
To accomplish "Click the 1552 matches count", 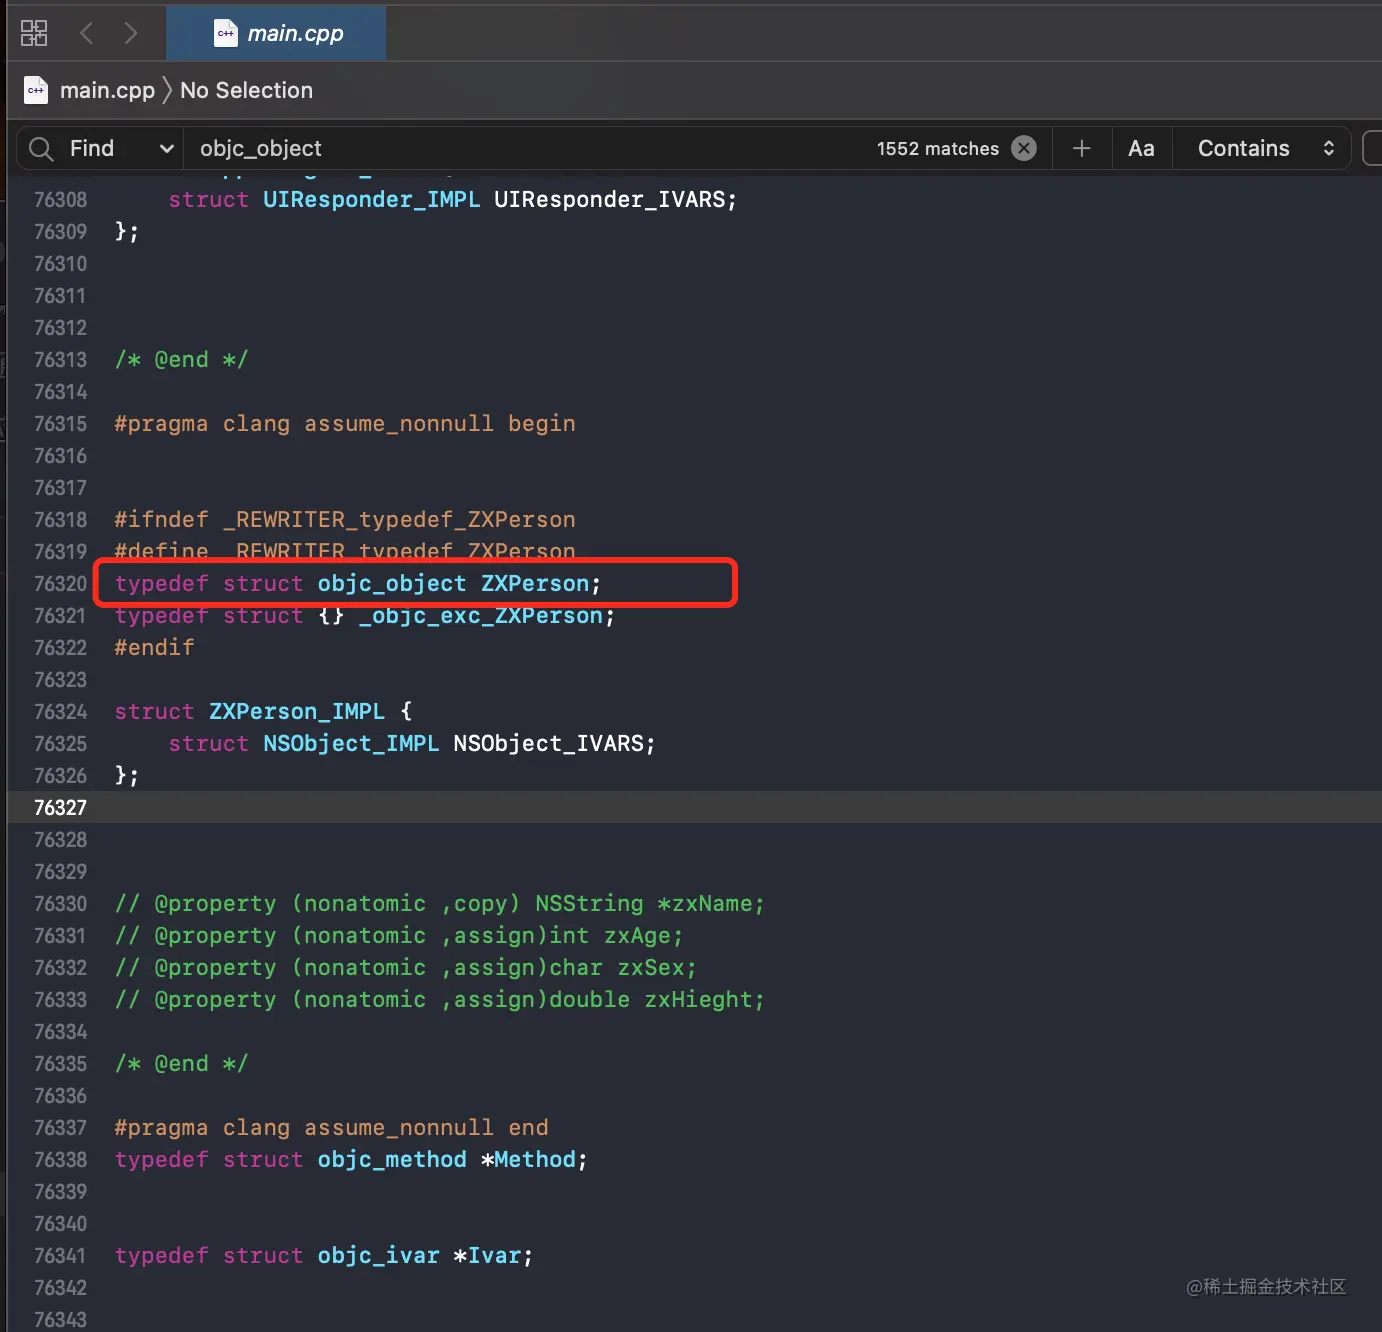I will (937, 149).
